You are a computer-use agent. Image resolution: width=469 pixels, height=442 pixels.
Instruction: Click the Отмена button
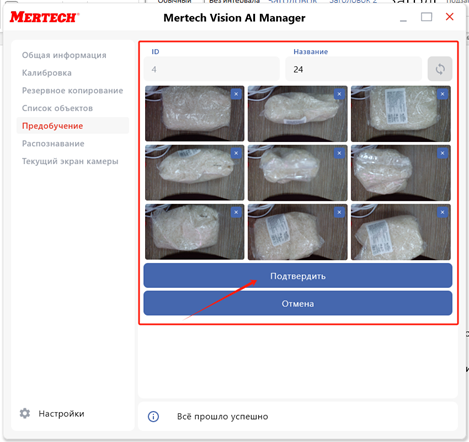pos(298,303)
